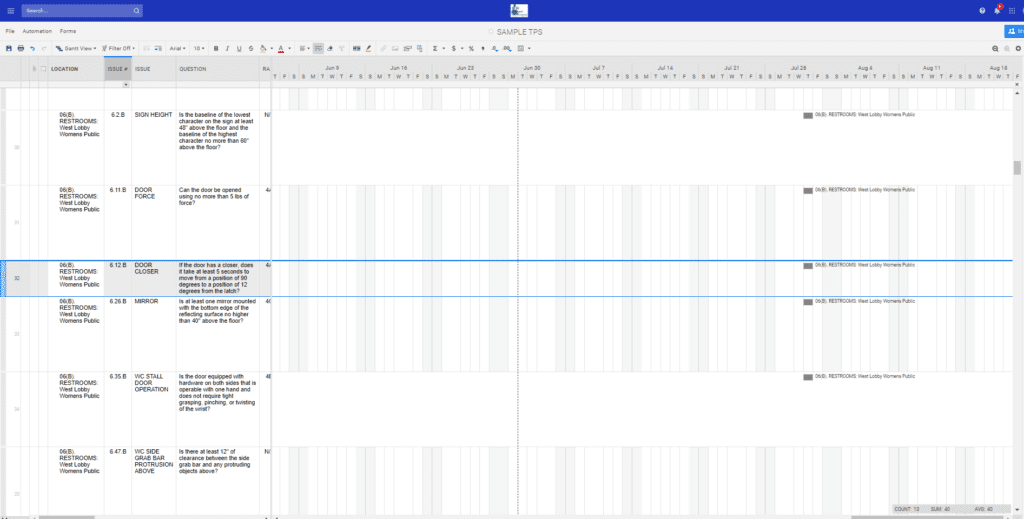1024x519 pixels.
Task: Outdent the selected row
Action: point(146,48)
